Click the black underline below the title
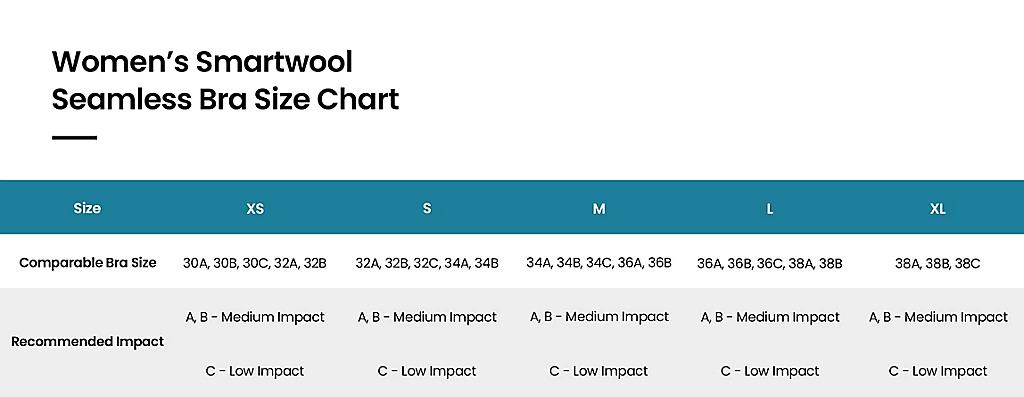 click(x=74, y=138)
